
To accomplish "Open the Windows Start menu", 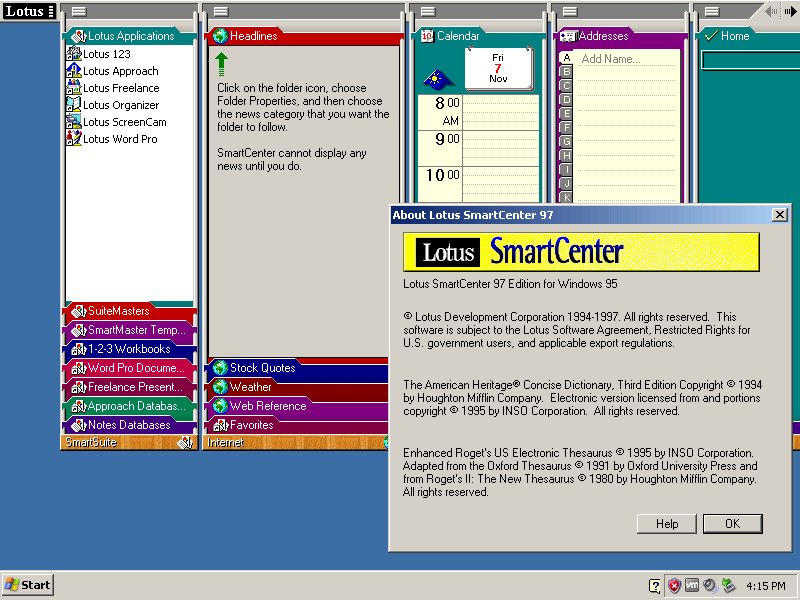I will tap(28, 585).
